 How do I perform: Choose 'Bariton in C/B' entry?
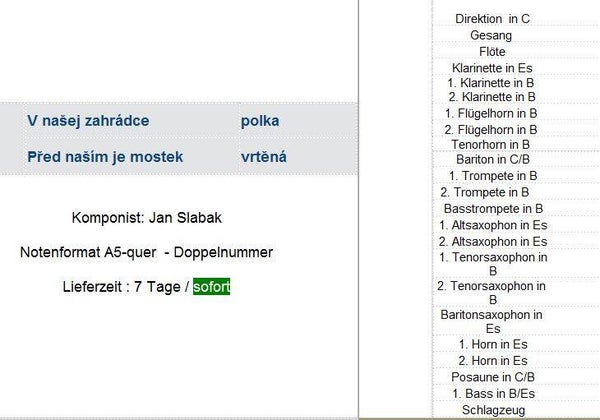(492, 159)
